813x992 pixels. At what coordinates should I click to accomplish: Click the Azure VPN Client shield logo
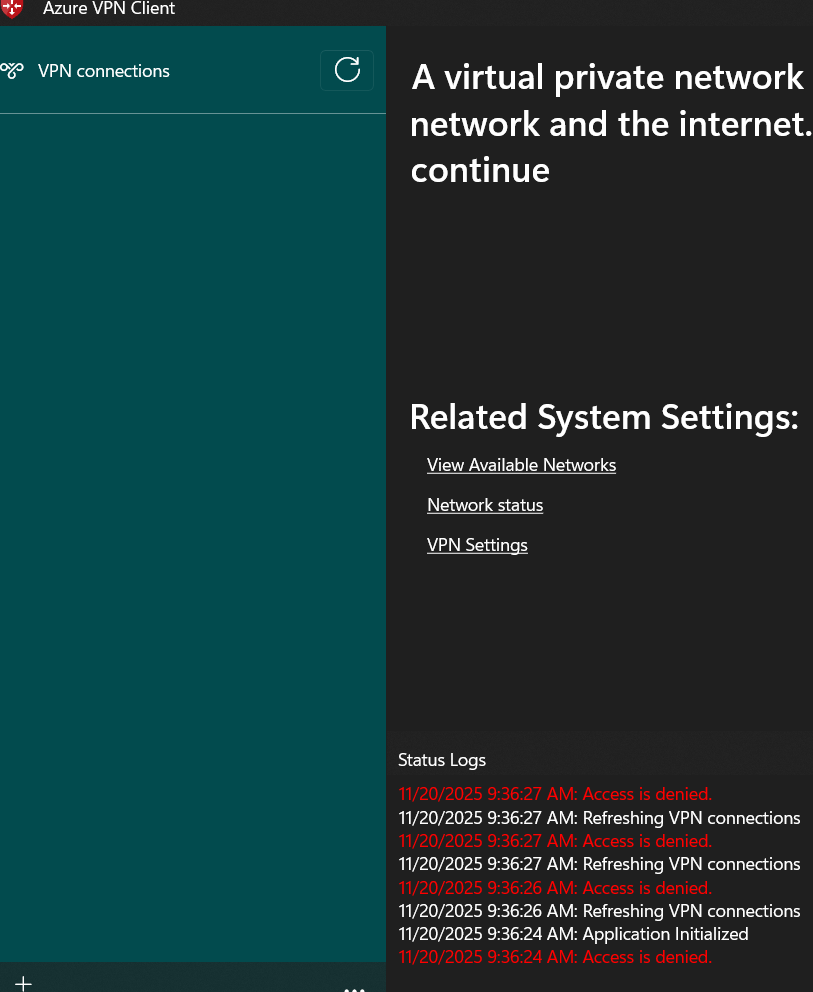coord(12,9)
